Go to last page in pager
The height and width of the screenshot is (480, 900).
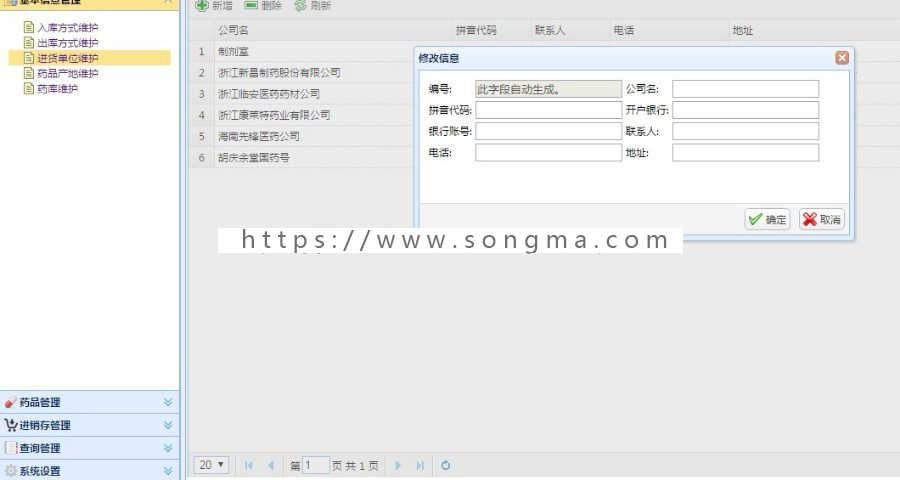(x=420, y=465)
